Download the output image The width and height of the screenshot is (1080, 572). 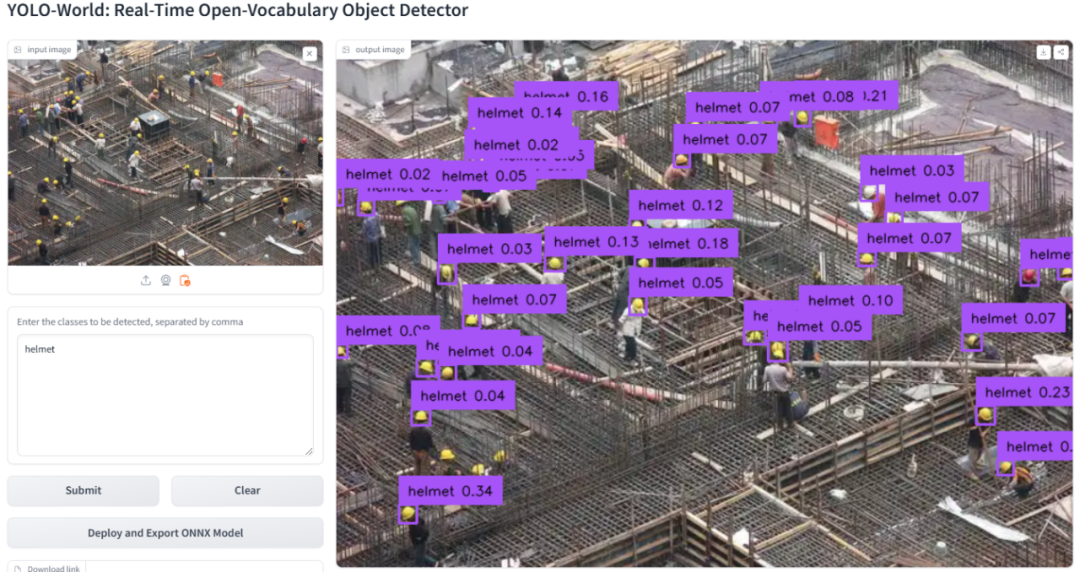[x=1043, y=52]
